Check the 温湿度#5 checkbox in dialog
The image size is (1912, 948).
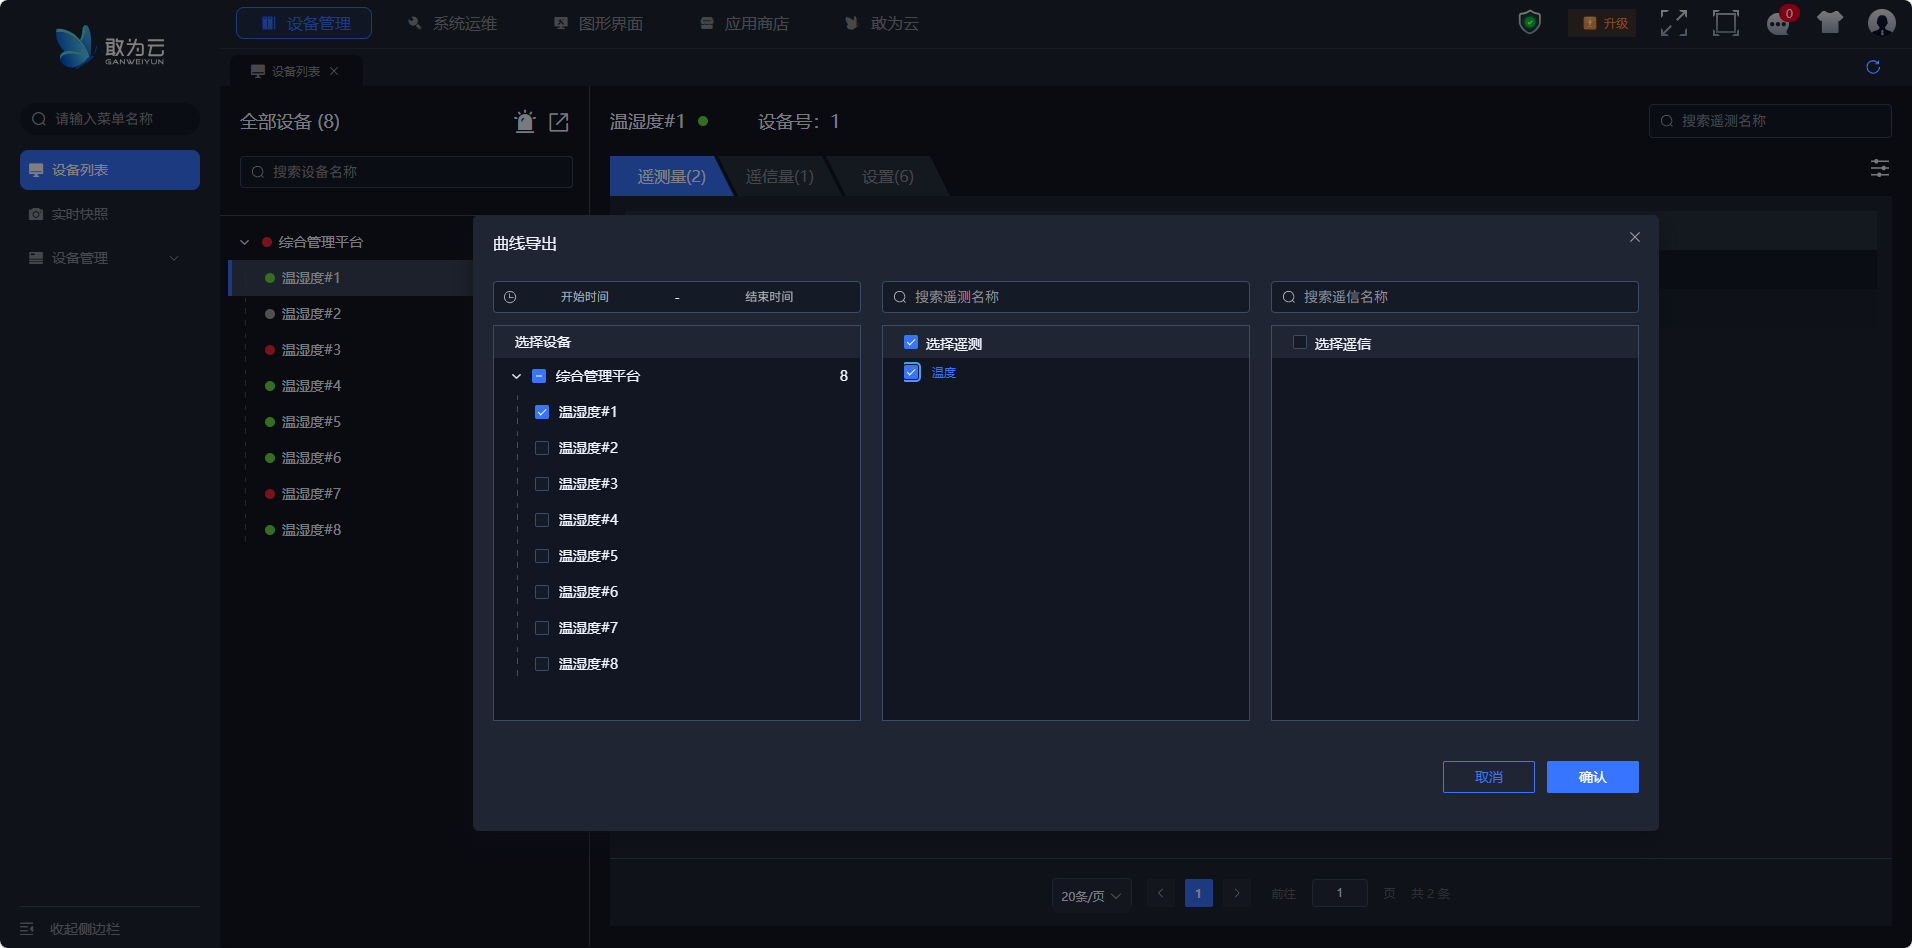click(x=542, y=556)
